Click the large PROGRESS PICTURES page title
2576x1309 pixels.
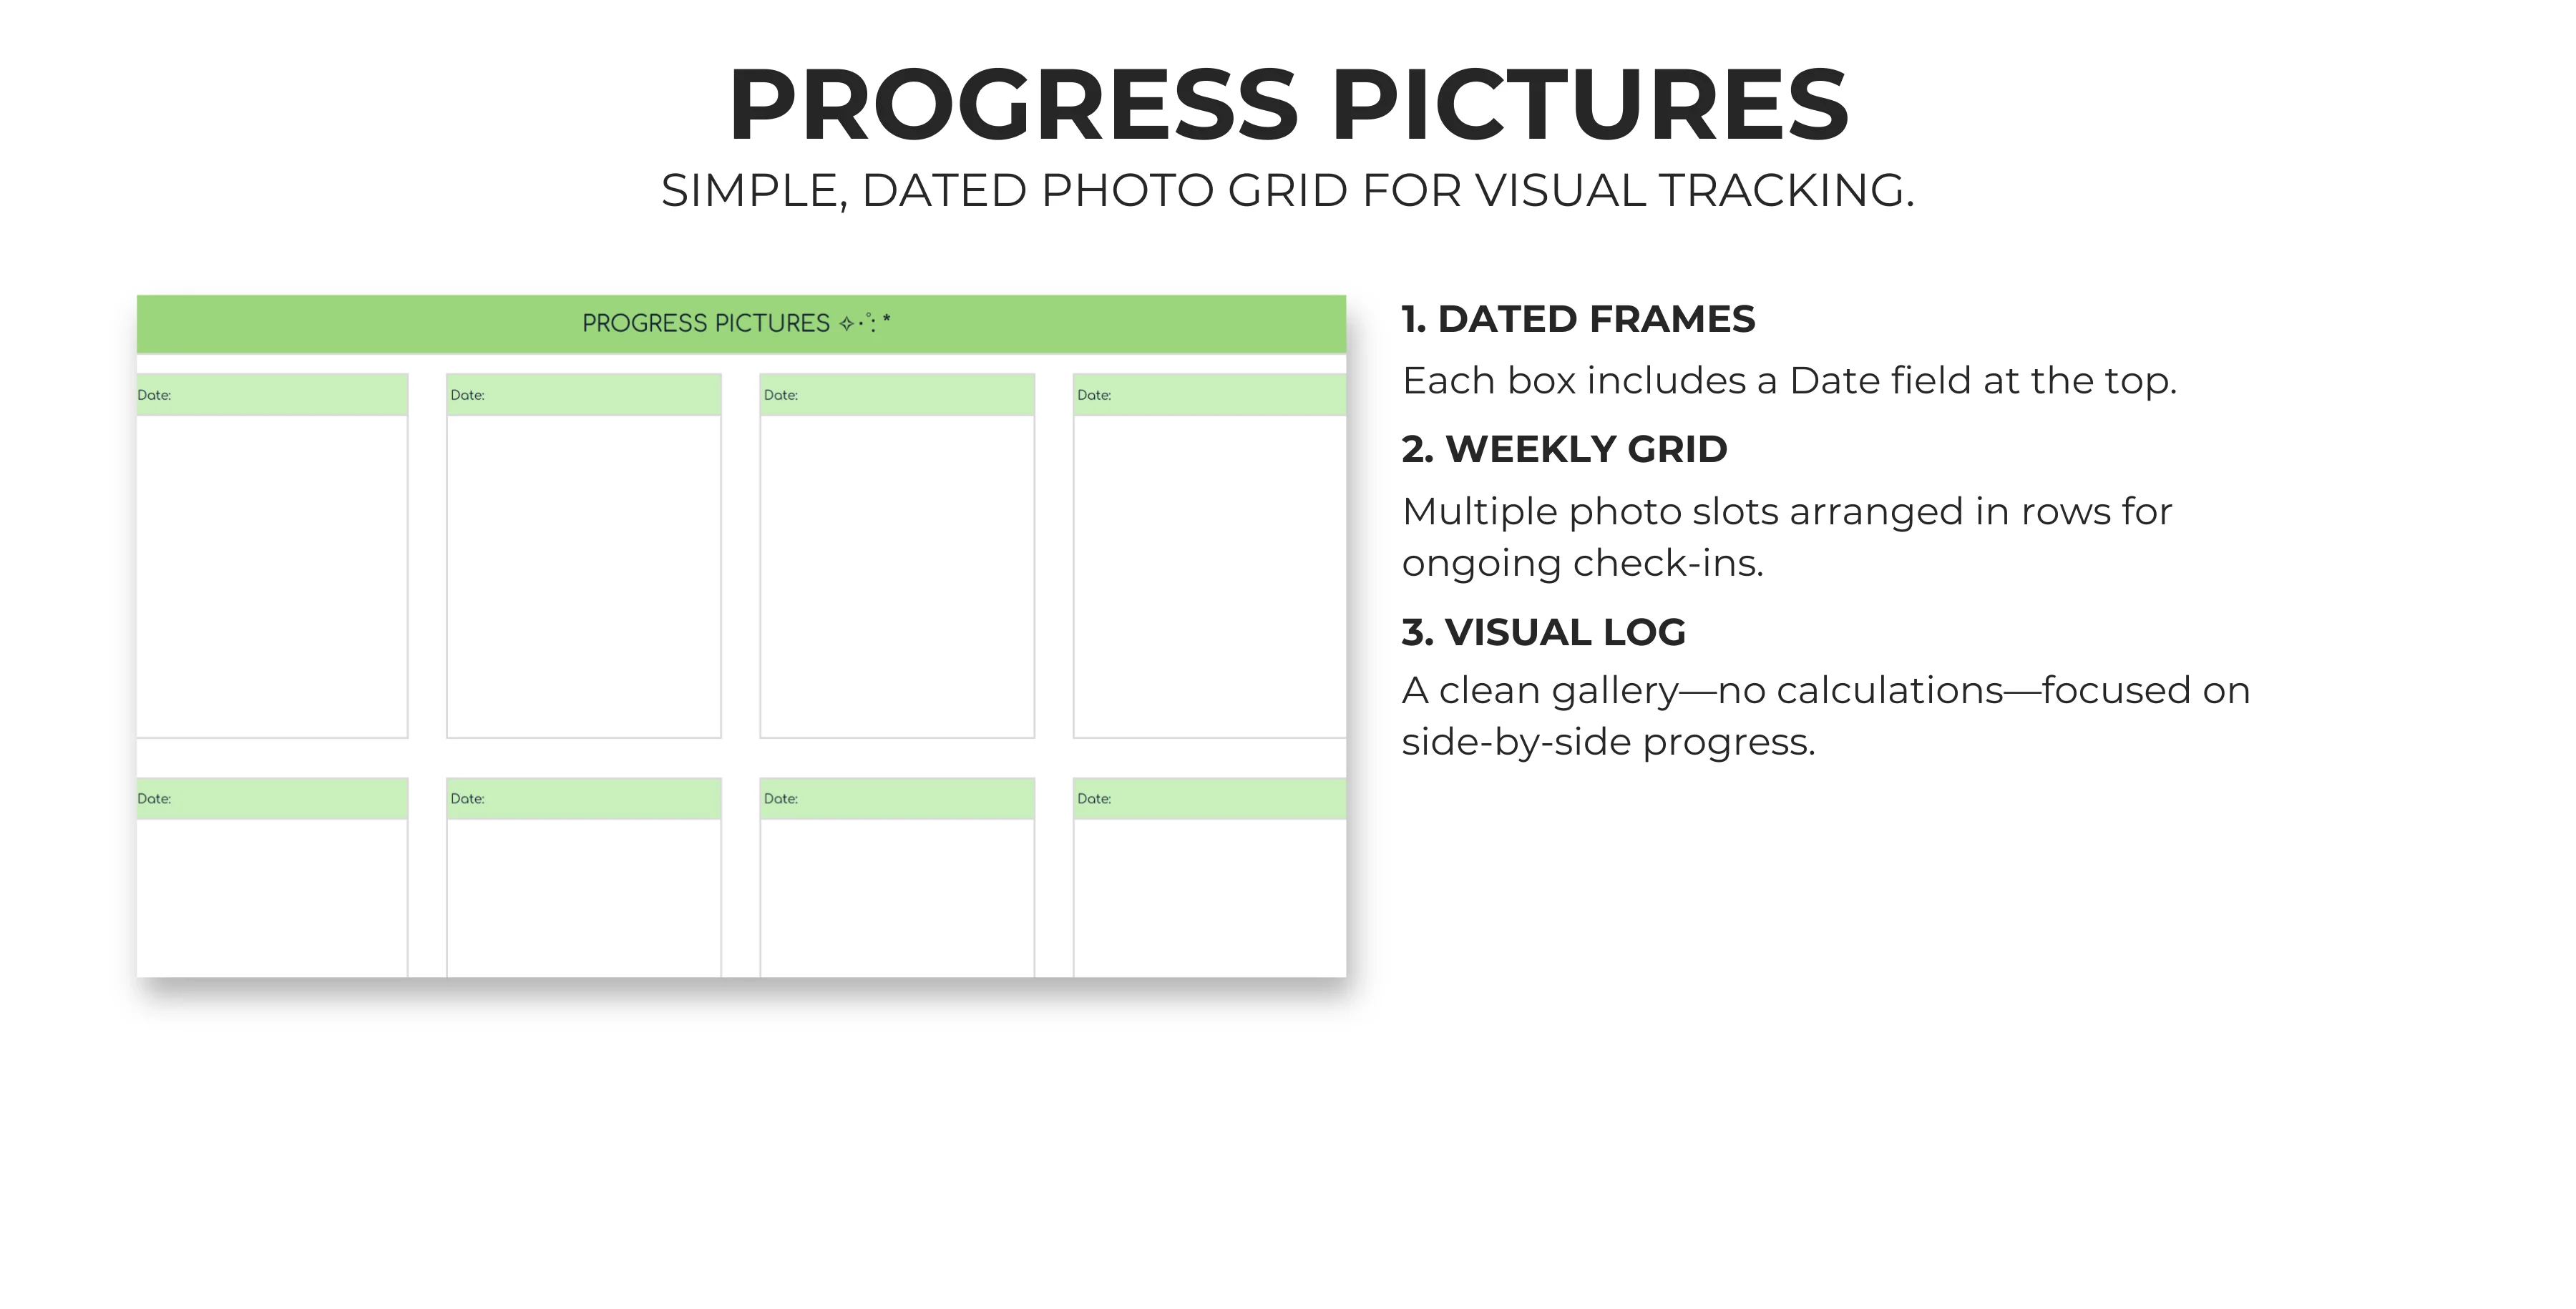click(x=1289, y=104)
